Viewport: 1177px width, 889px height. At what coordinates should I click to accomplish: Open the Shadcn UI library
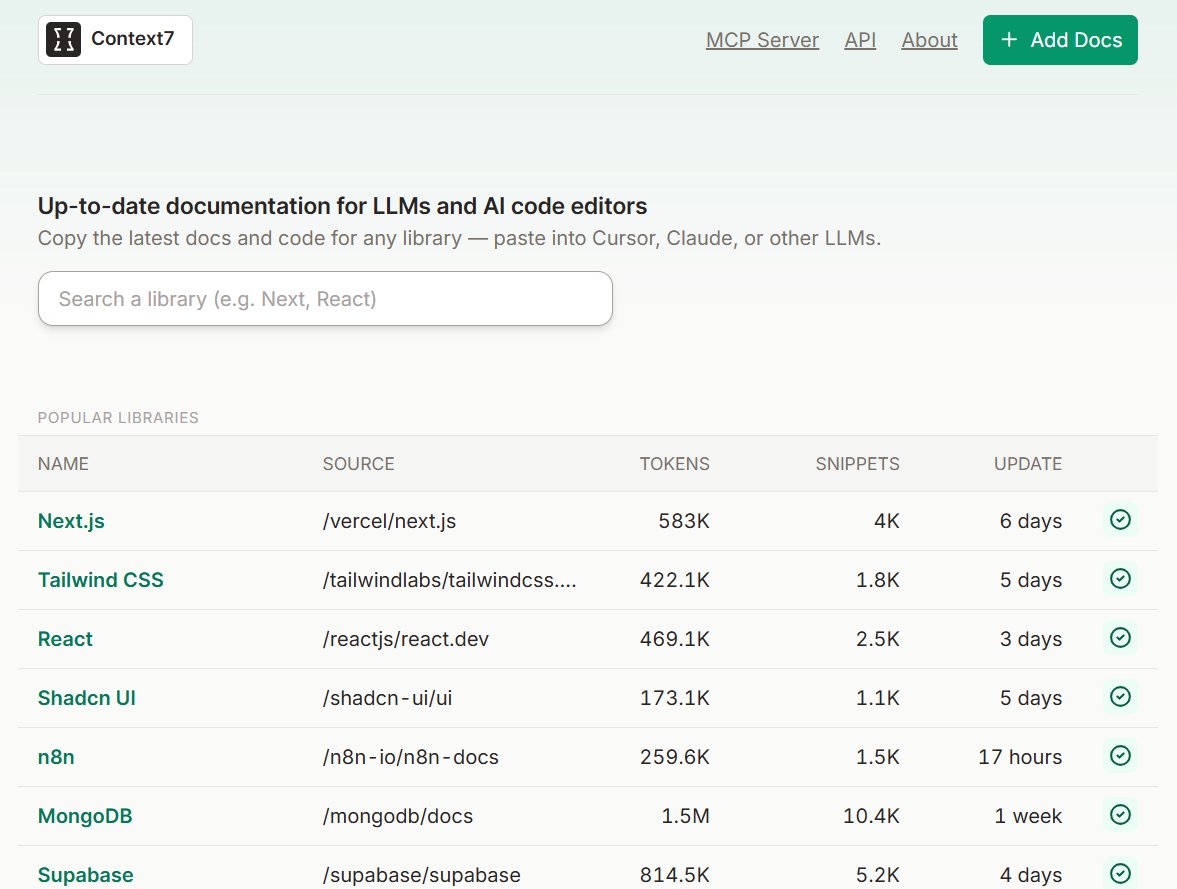click(87, 698)
